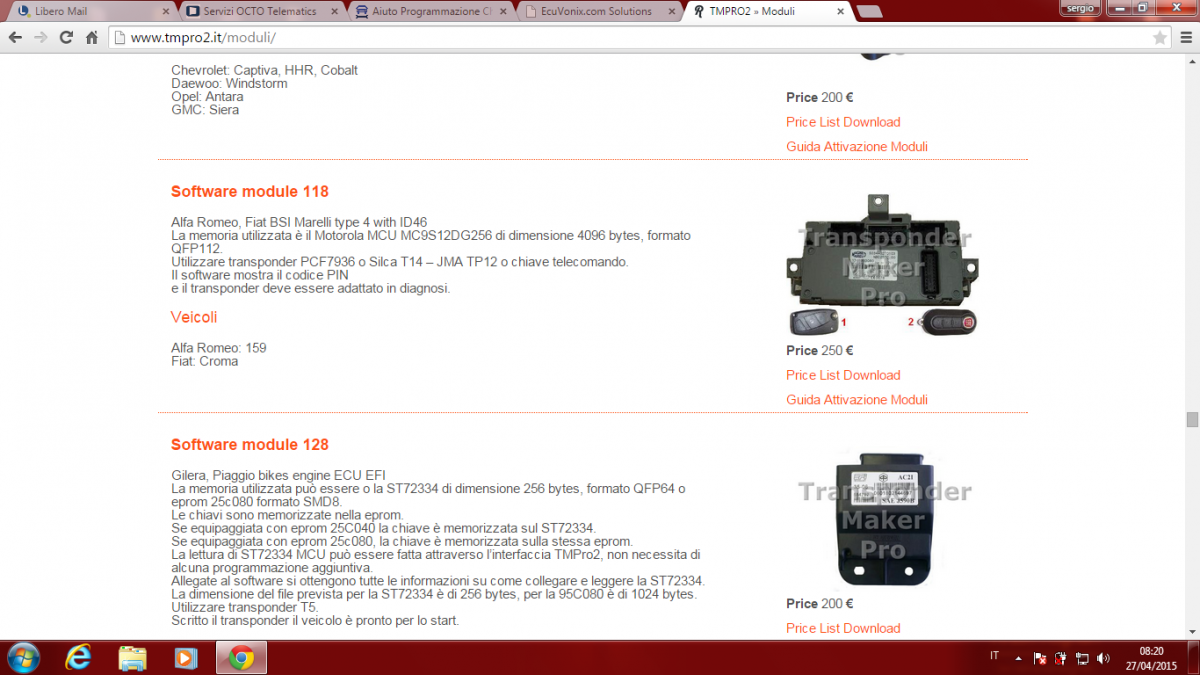This screenshot has width=1200, height=675.
Task: Switch to the Aiuto Programmazione tab
Action: [x=428, y=12]
